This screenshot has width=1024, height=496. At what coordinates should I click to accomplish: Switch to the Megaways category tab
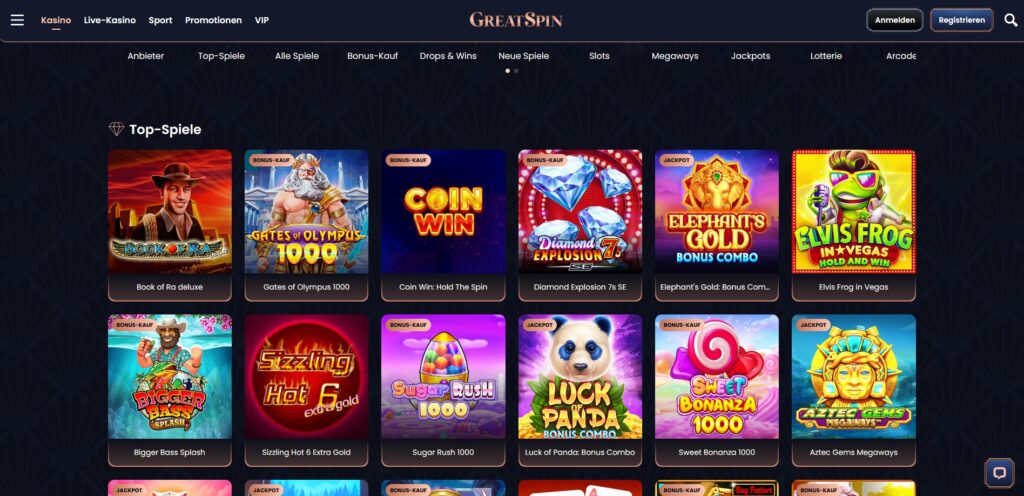pyautogui.click(x=675, y=56)
